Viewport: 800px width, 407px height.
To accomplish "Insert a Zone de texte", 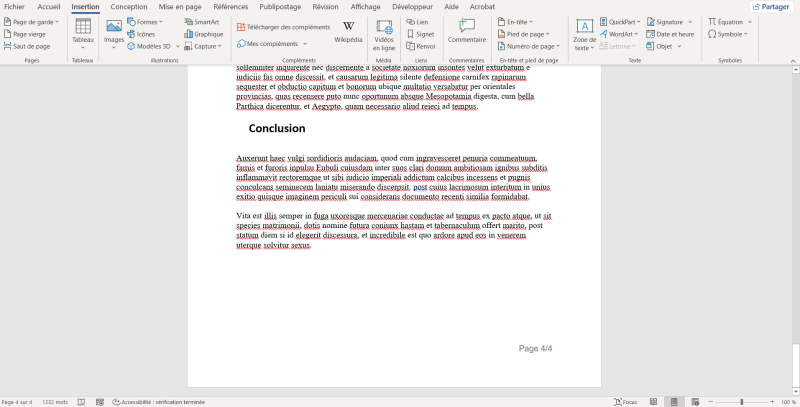I will point(584,35).
